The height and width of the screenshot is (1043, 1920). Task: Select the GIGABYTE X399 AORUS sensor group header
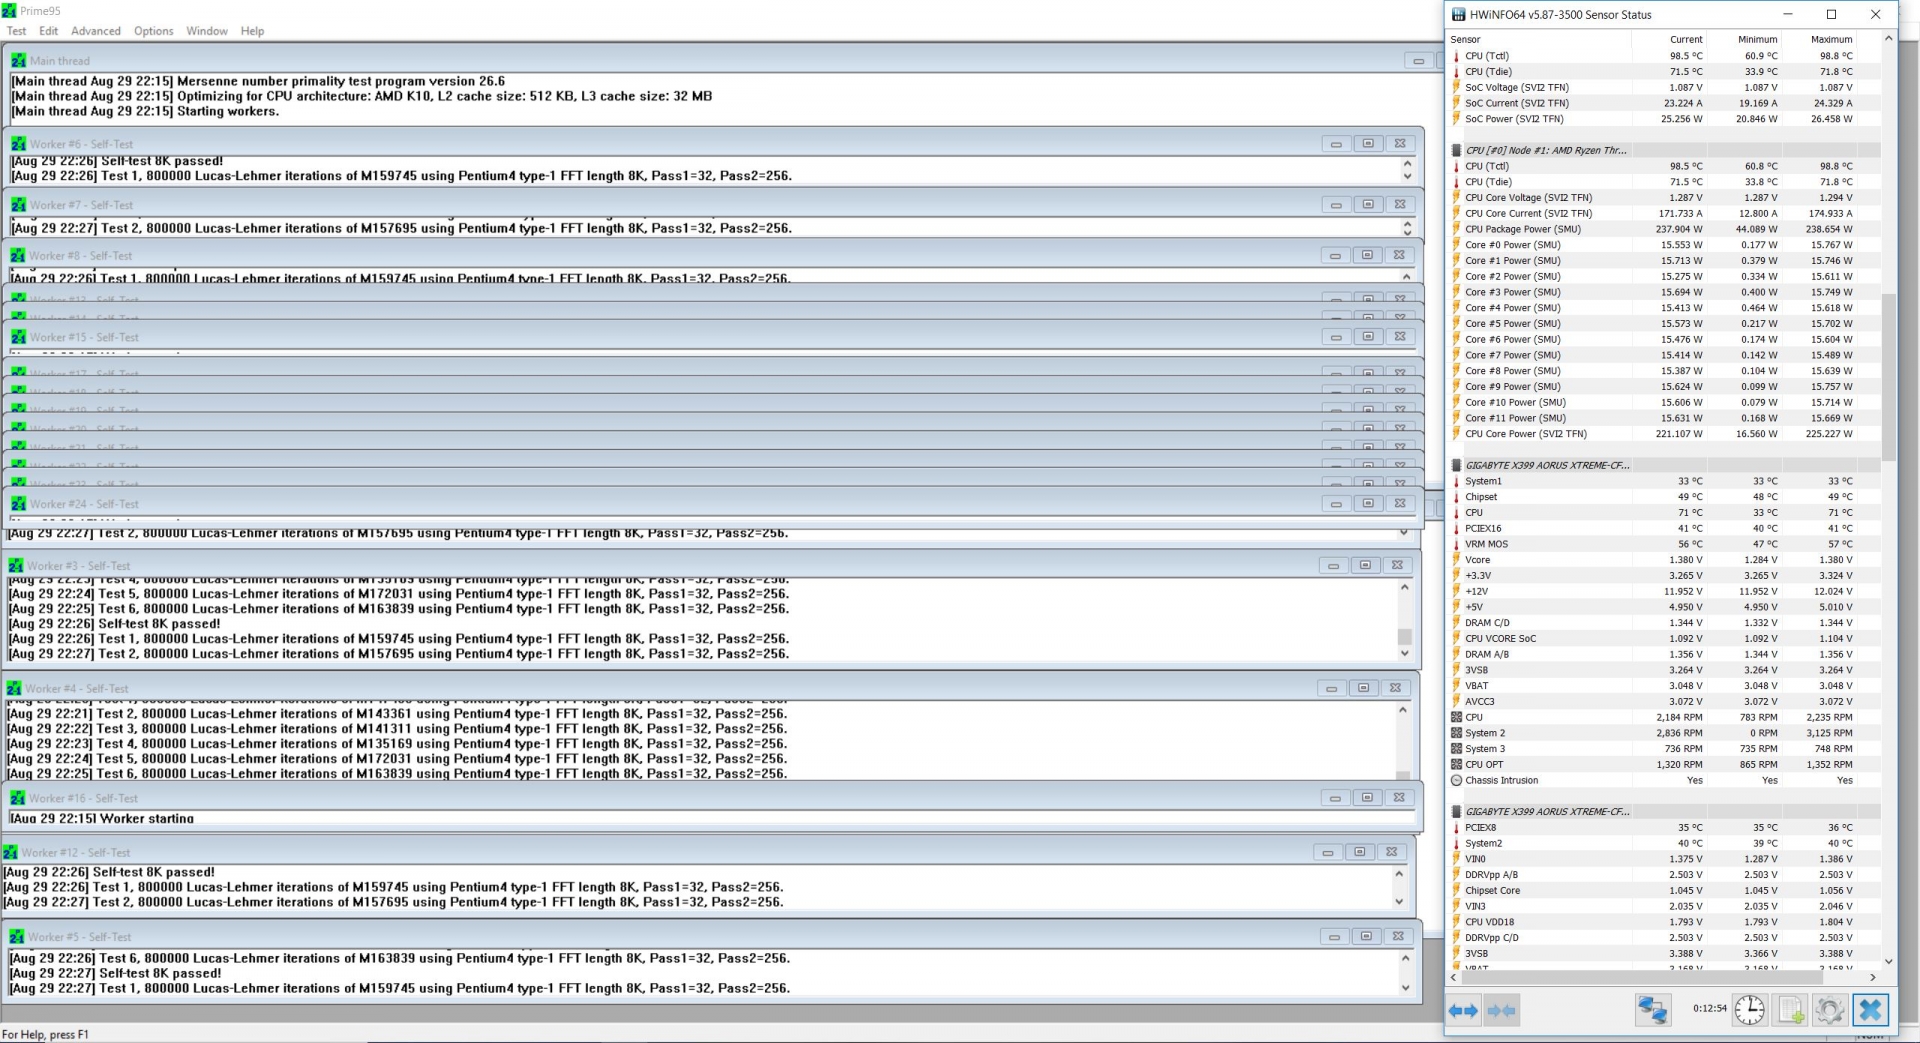1547,465
